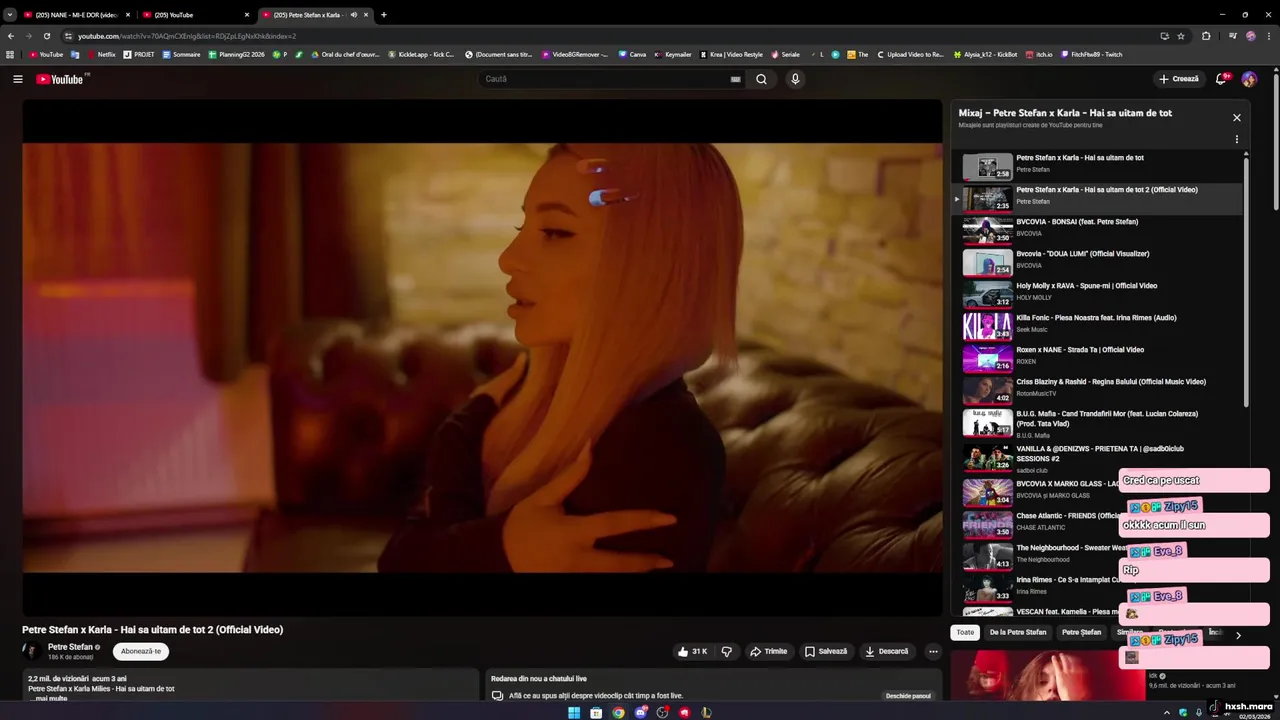Open browser extensions puzzle icon
The width and height of the screenshot is (1280, 720).
[x=1206, y=36]
